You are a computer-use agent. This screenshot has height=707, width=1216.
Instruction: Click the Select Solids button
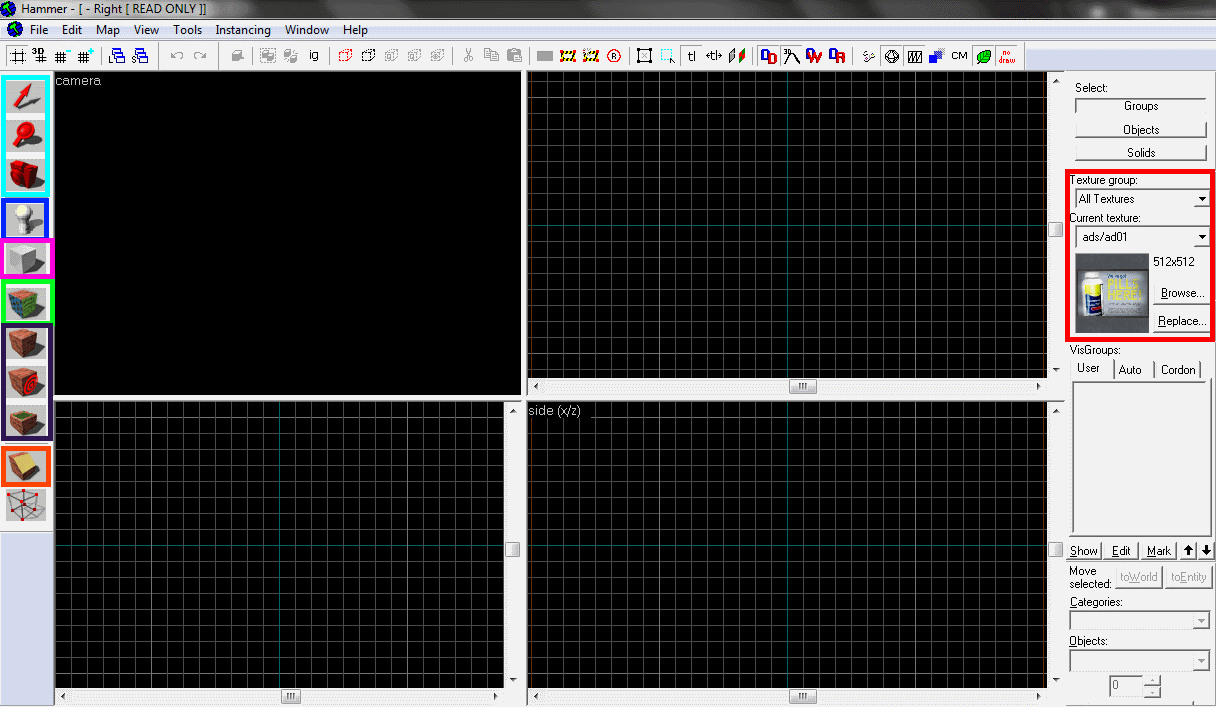point(1141,153)
